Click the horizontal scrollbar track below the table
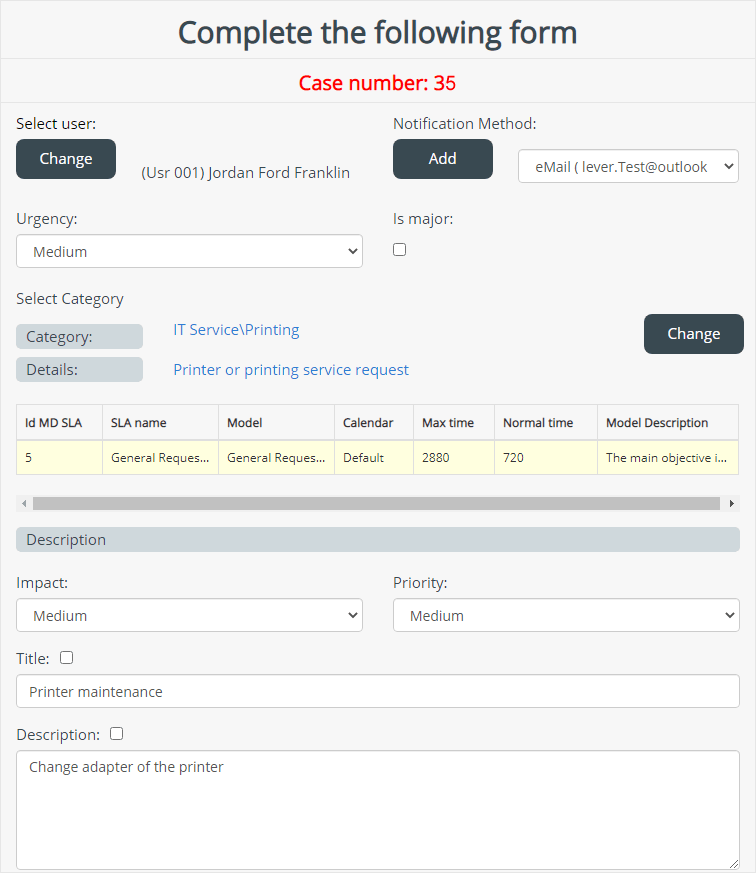The height and width of the screenshot is (873, 756). pyautogui.click(x=376, y=503)
